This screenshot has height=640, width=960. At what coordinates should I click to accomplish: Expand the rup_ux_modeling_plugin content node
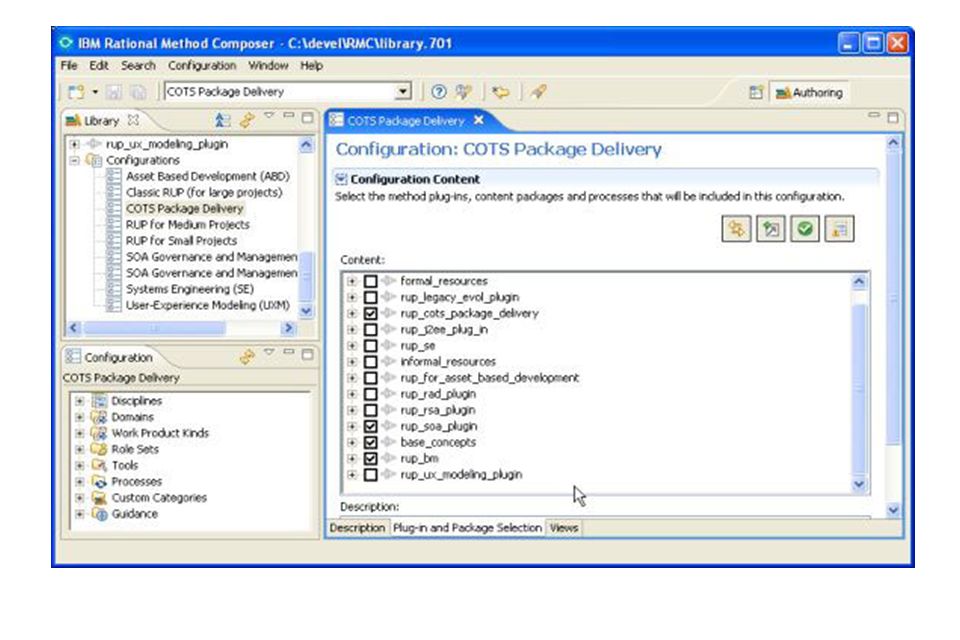(351, 475)
